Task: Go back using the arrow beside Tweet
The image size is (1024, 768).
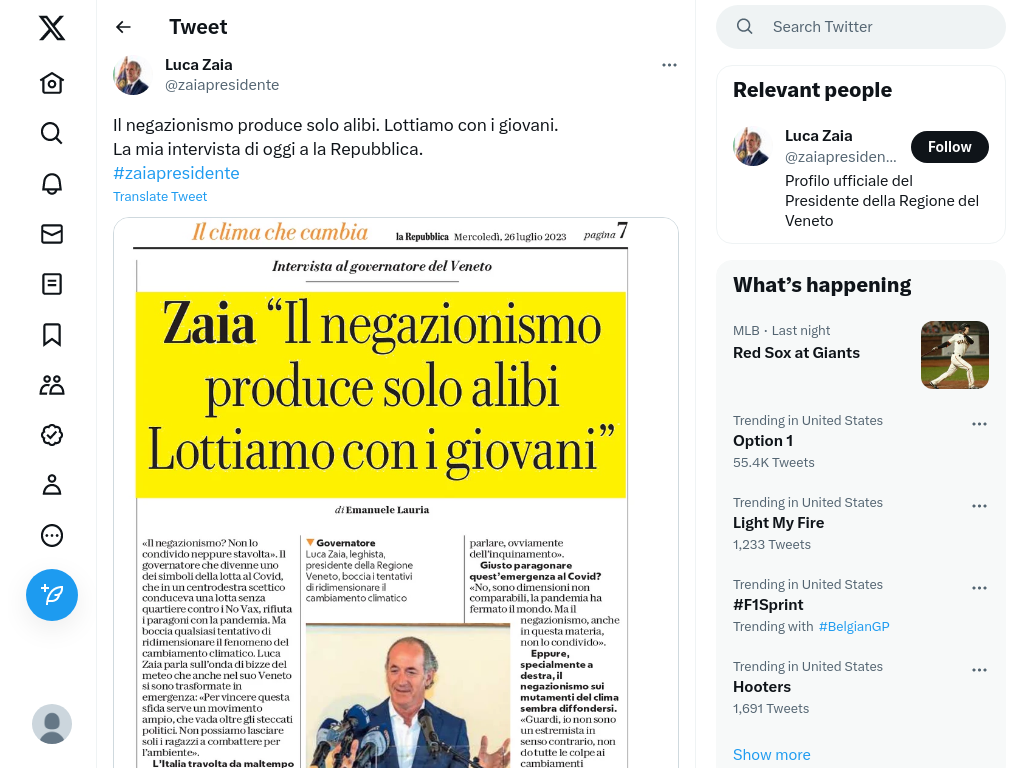Action: (123, 27)
